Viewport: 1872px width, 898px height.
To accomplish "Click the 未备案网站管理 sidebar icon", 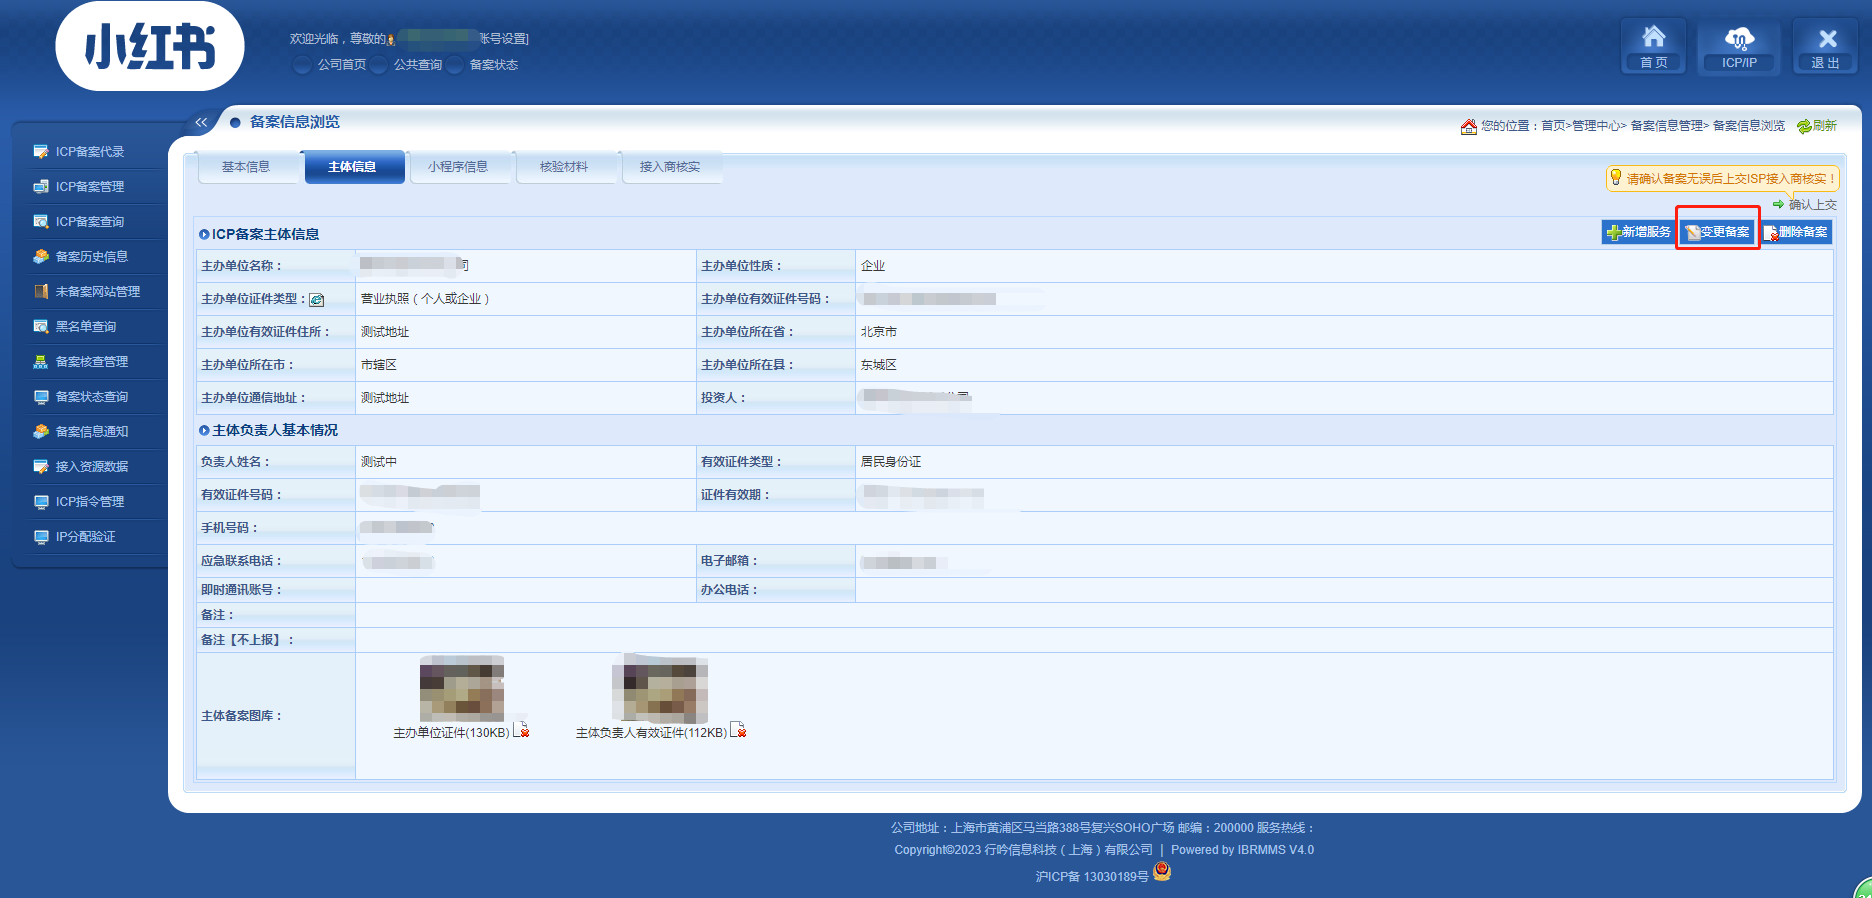I will pos(41,292).
